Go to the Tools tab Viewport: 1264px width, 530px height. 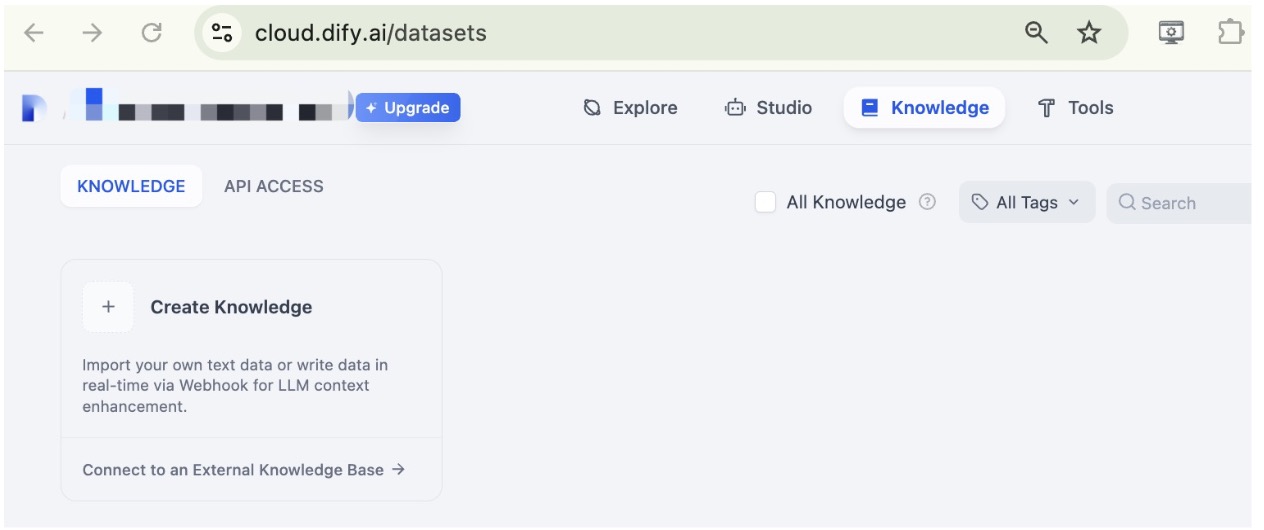[1075, 108]
